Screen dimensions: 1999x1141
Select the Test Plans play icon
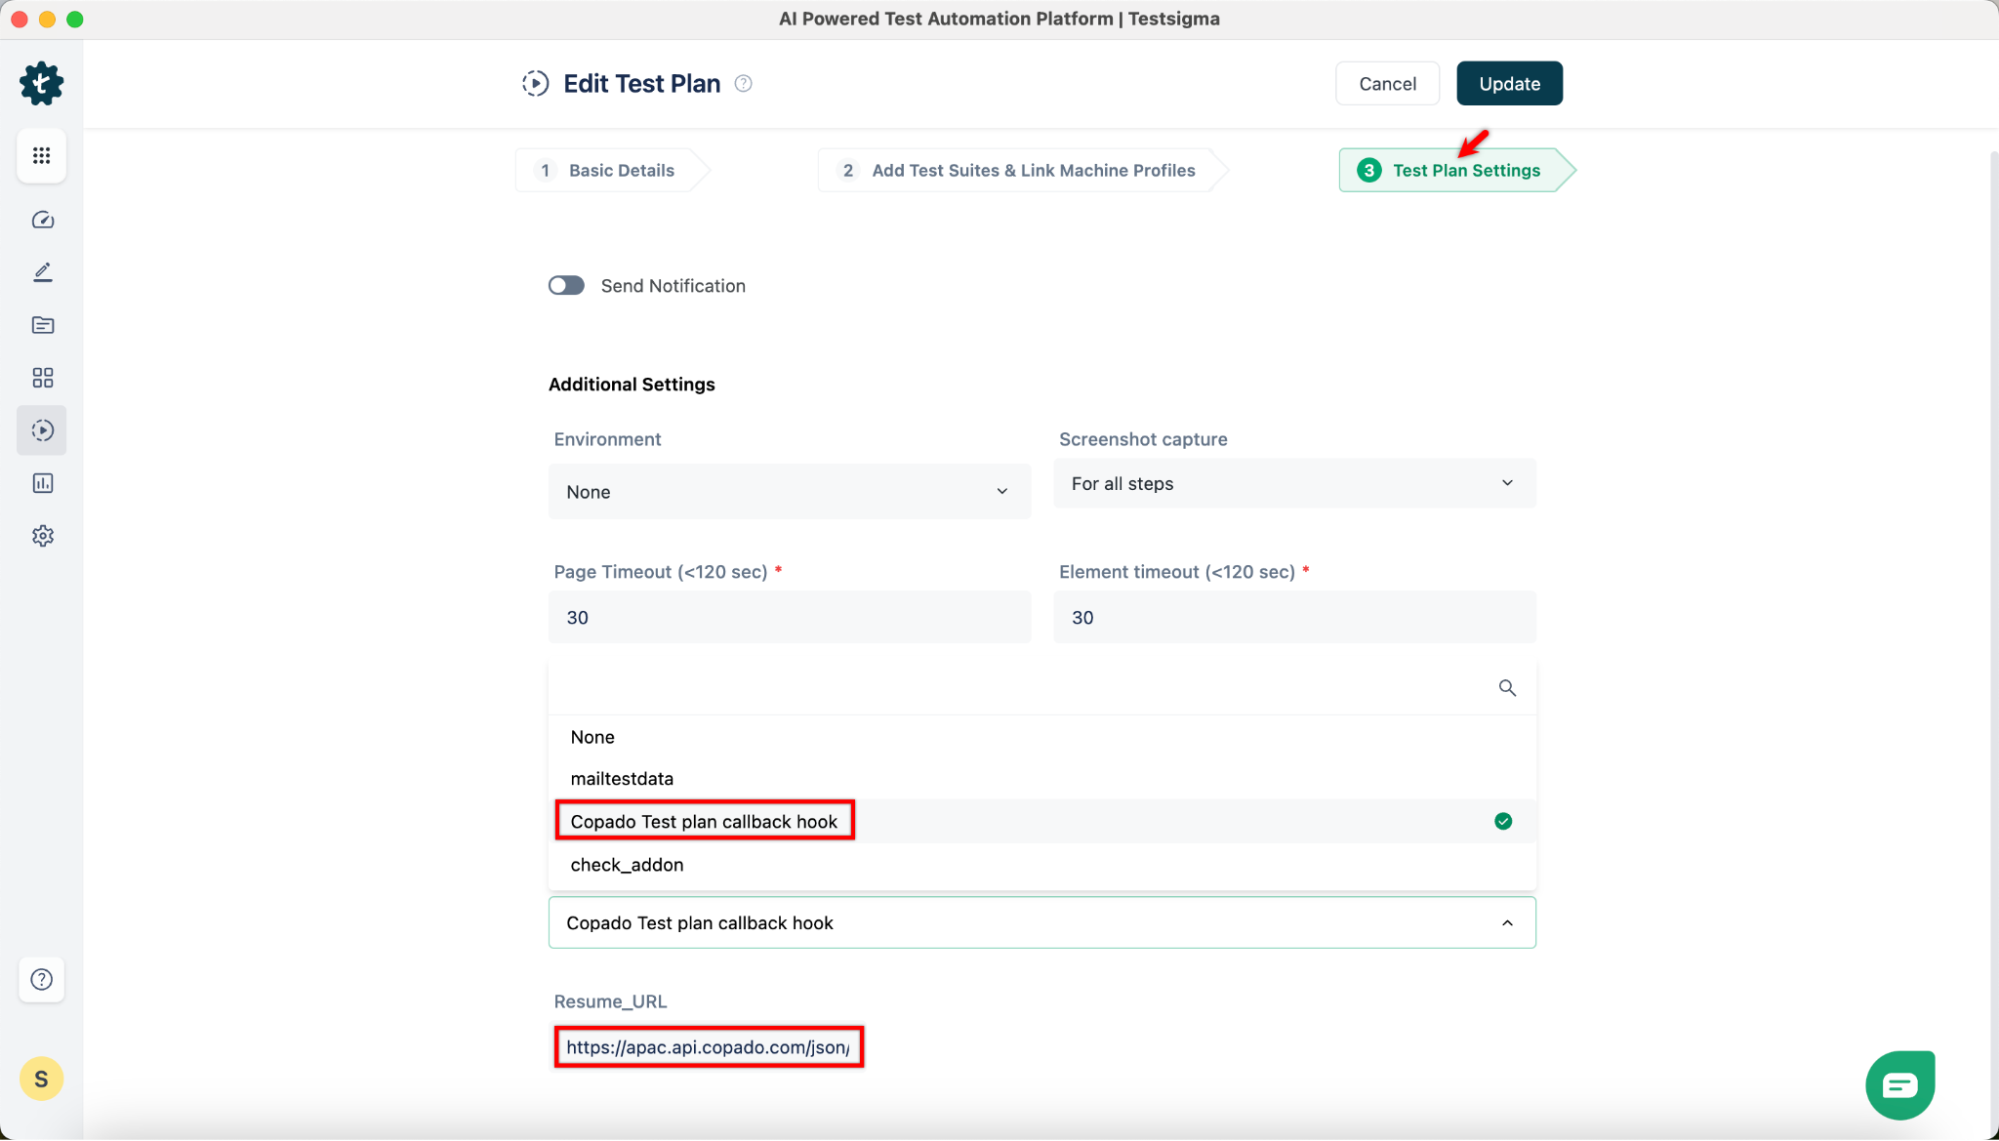click(x=41, y=430)
